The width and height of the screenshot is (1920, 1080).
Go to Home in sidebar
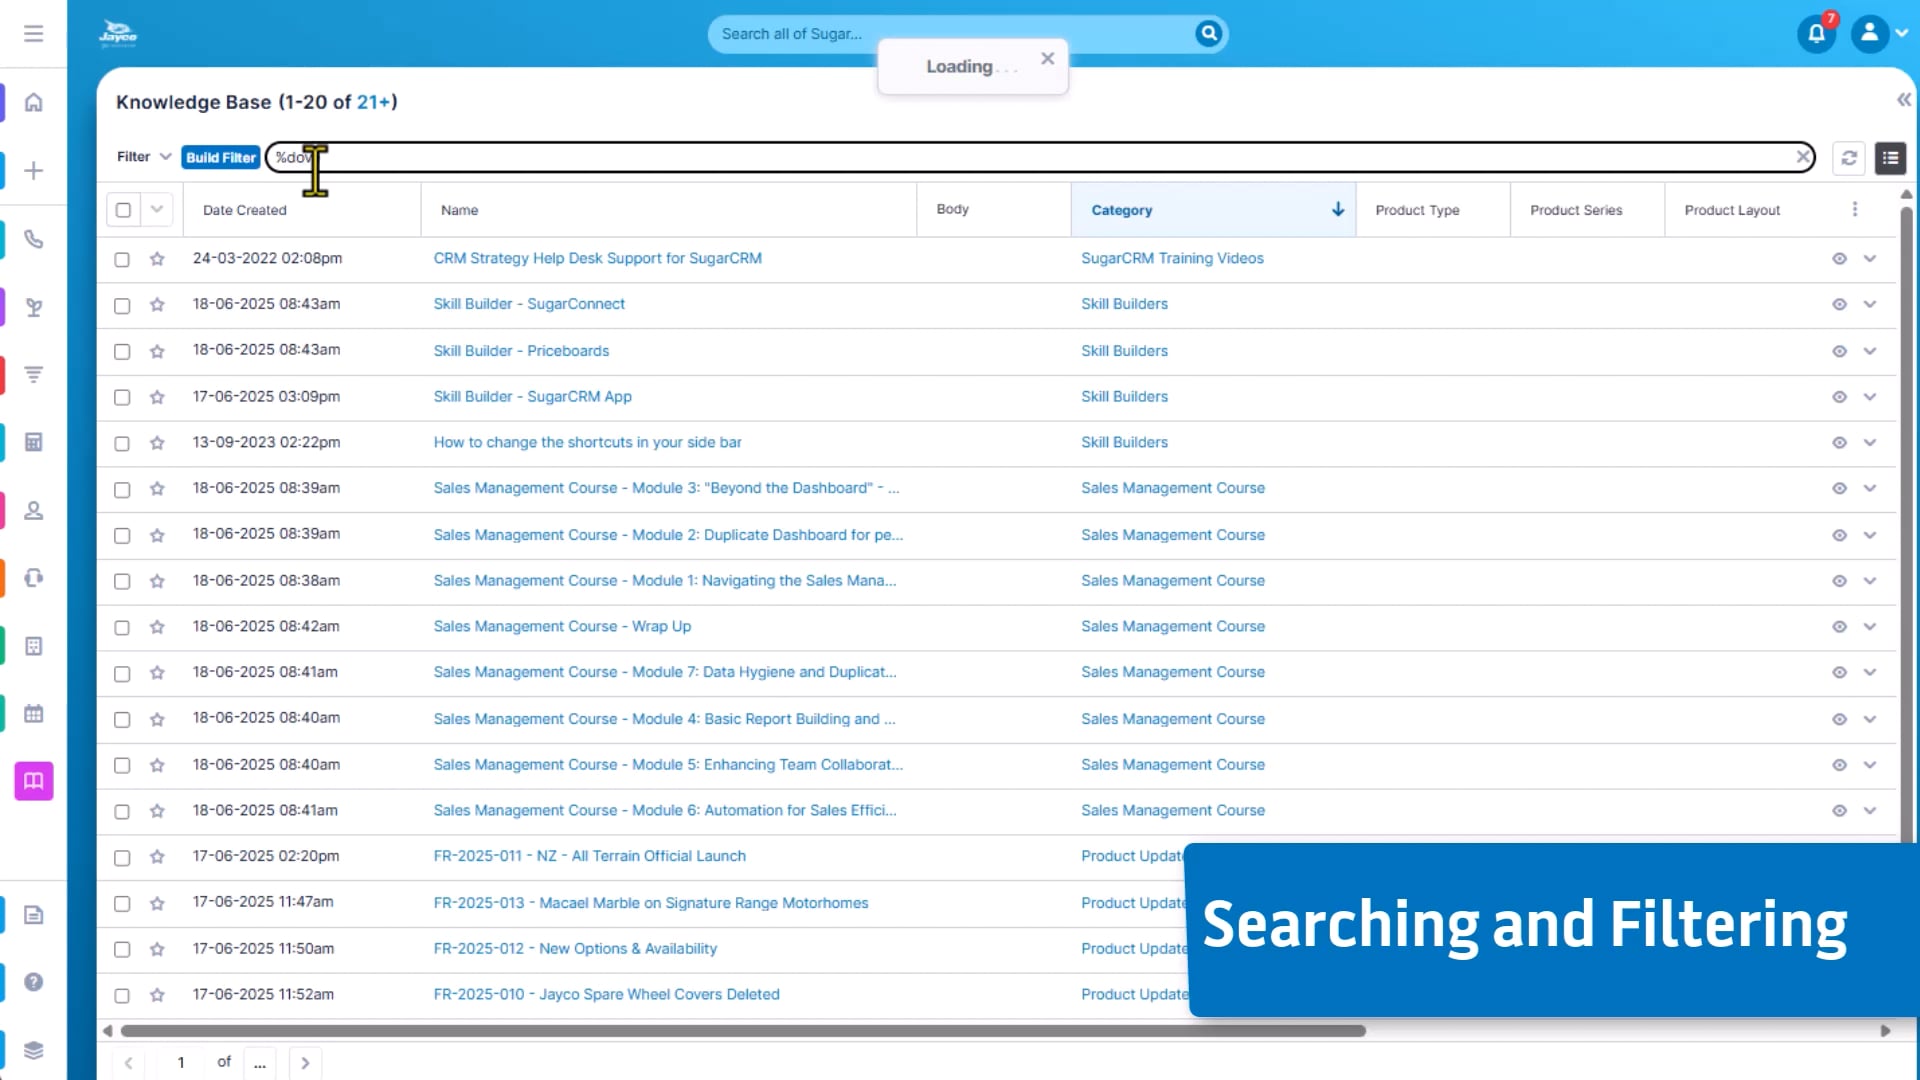33,102
